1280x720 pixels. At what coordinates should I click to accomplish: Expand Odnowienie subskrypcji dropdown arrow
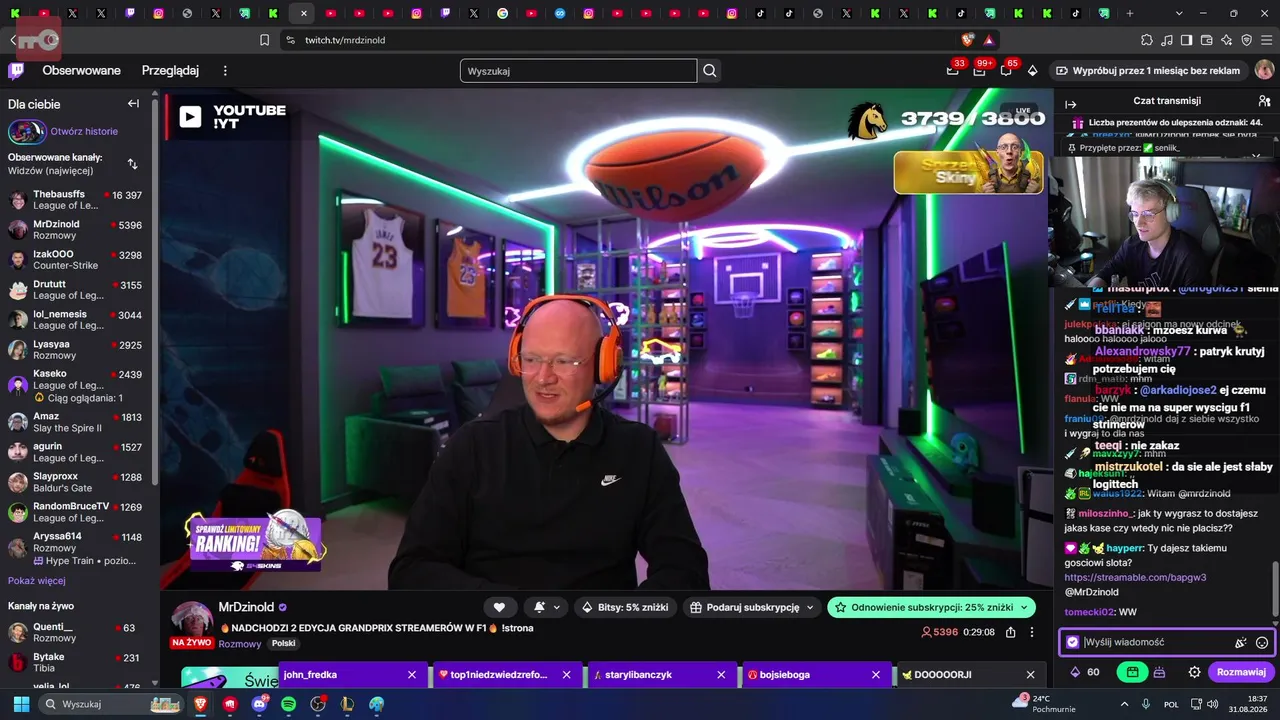[1025, 607]
